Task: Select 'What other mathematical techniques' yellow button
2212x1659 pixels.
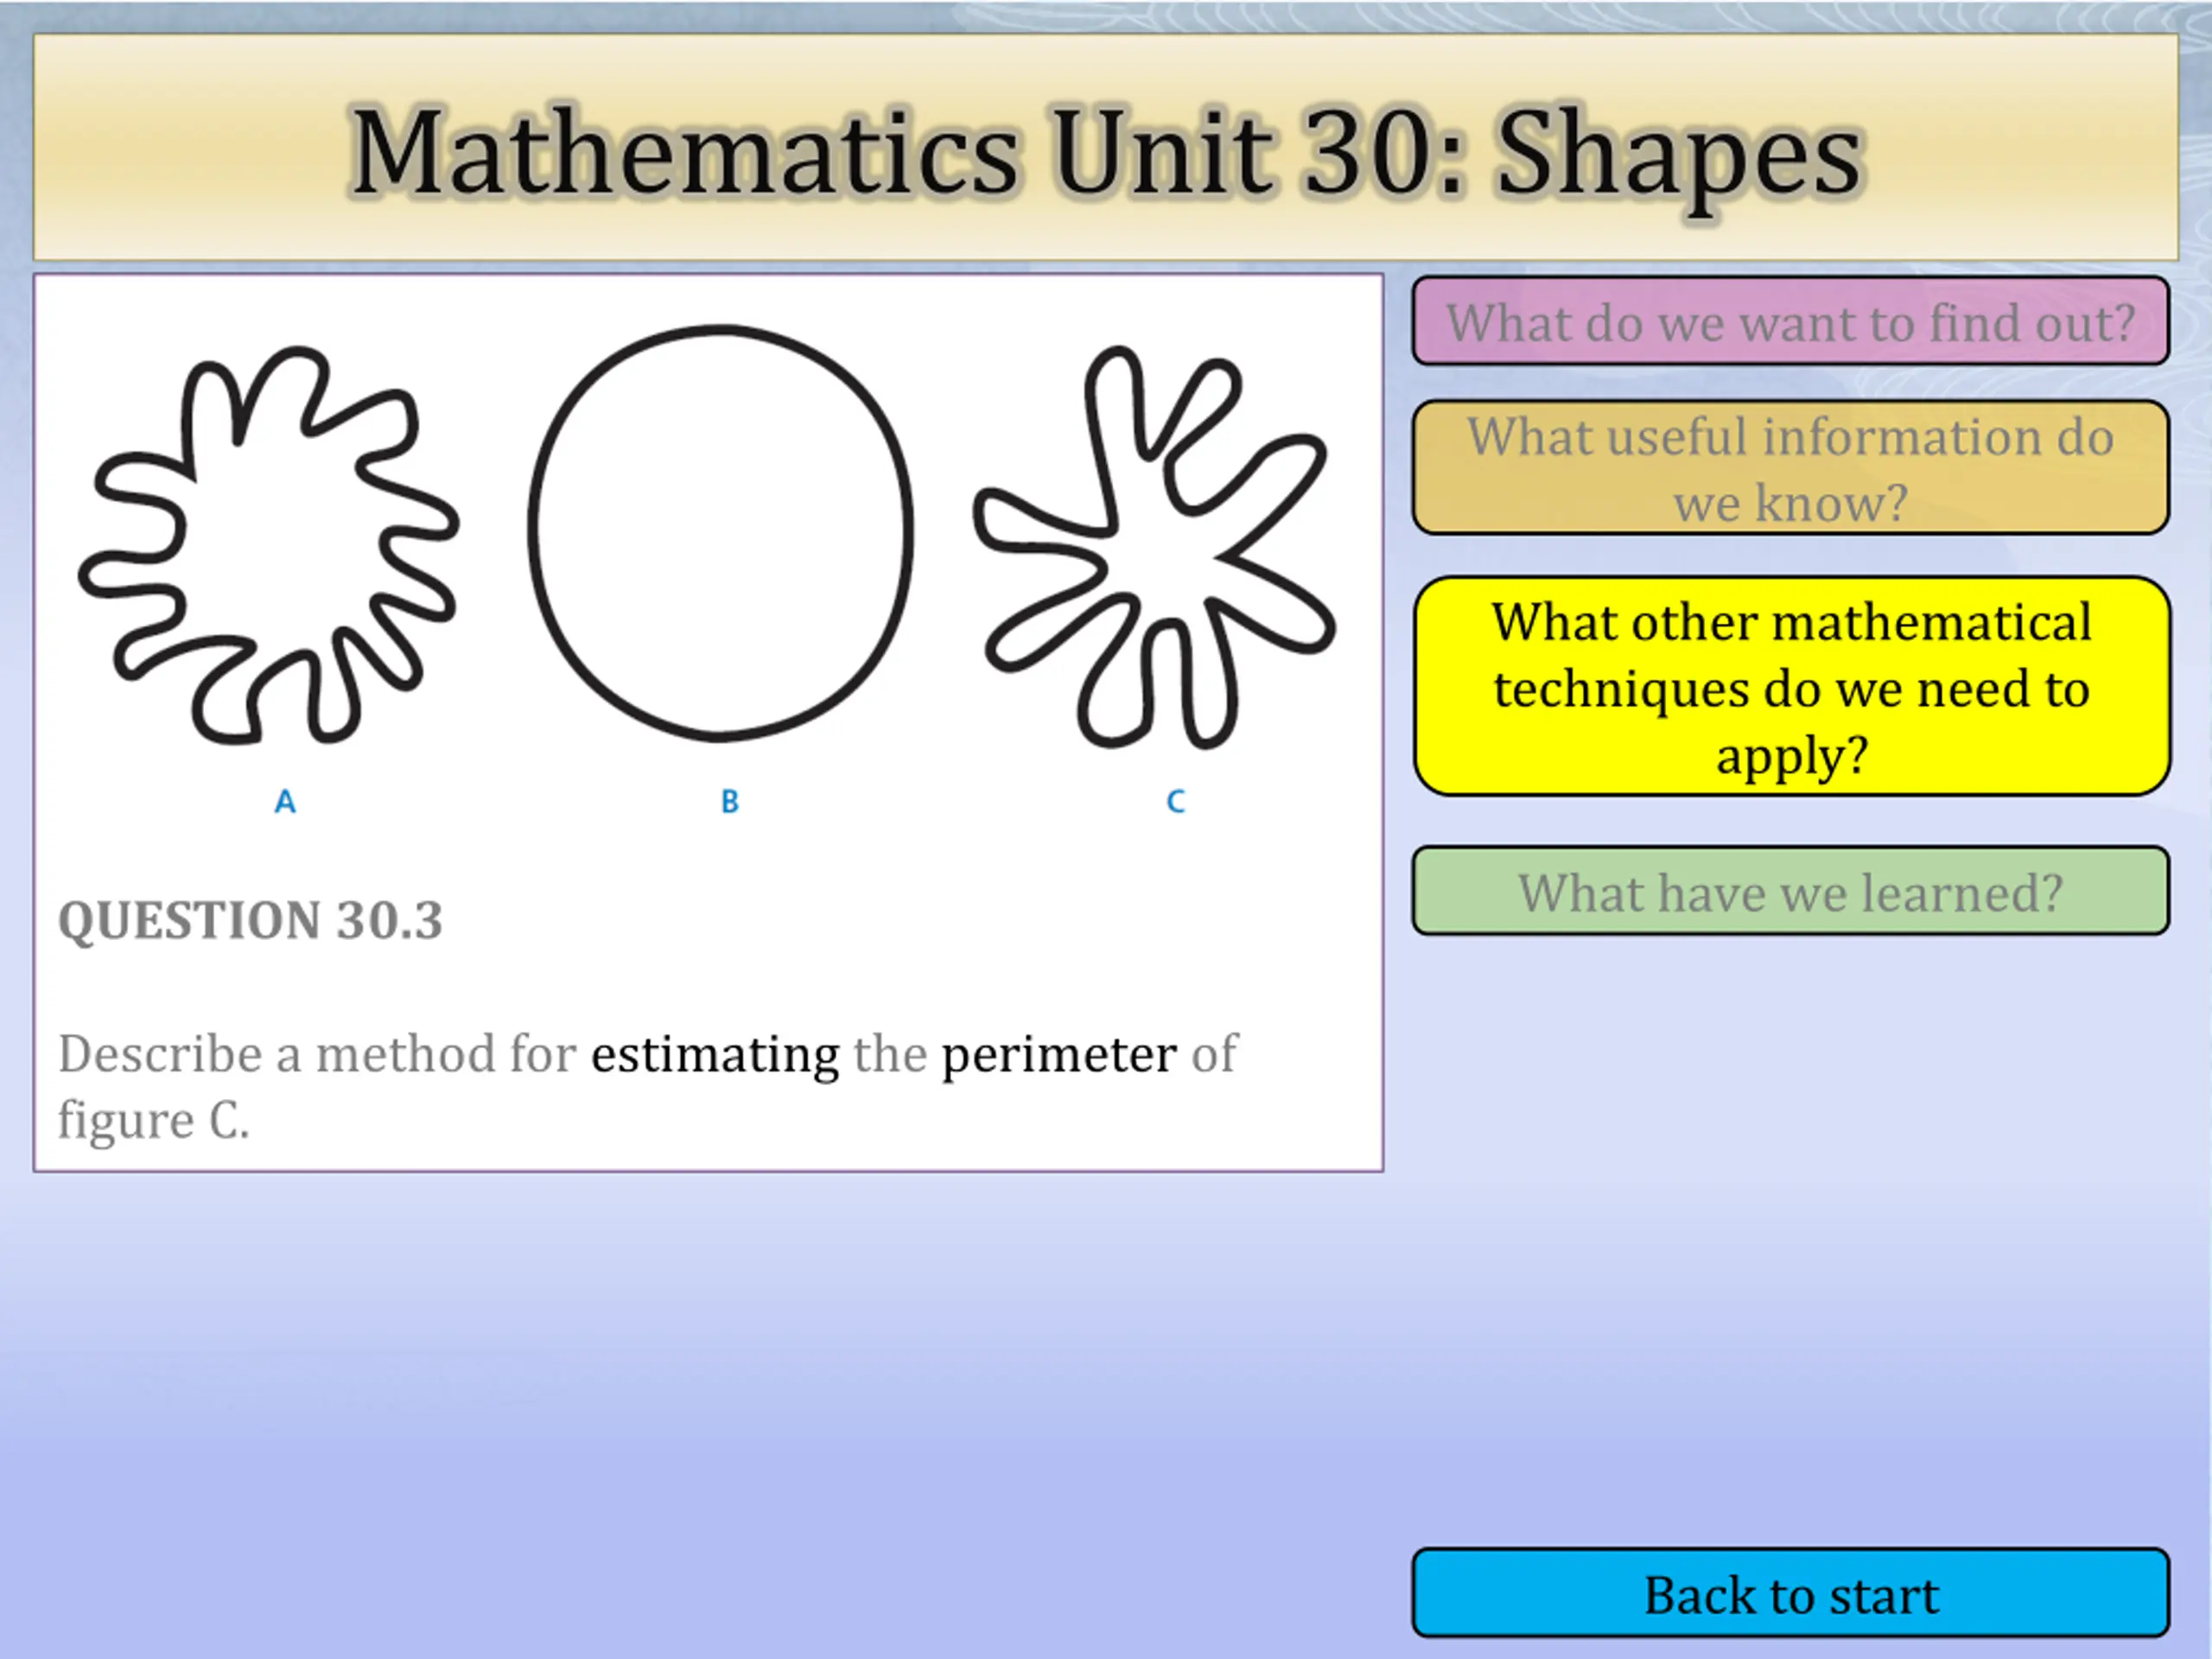Action: point(1792,686)
